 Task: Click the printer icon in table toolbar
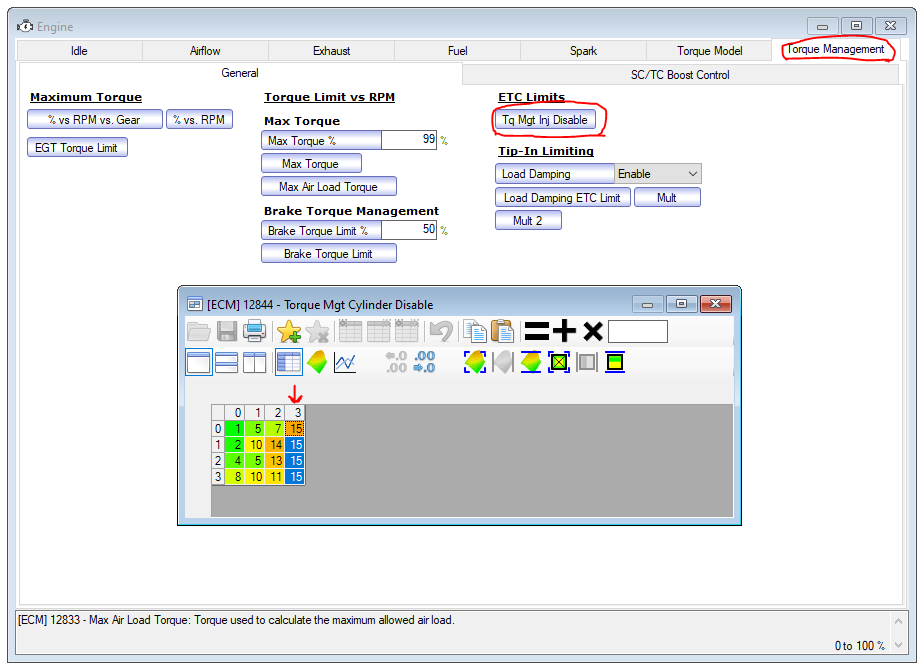(x=255, y=332)
